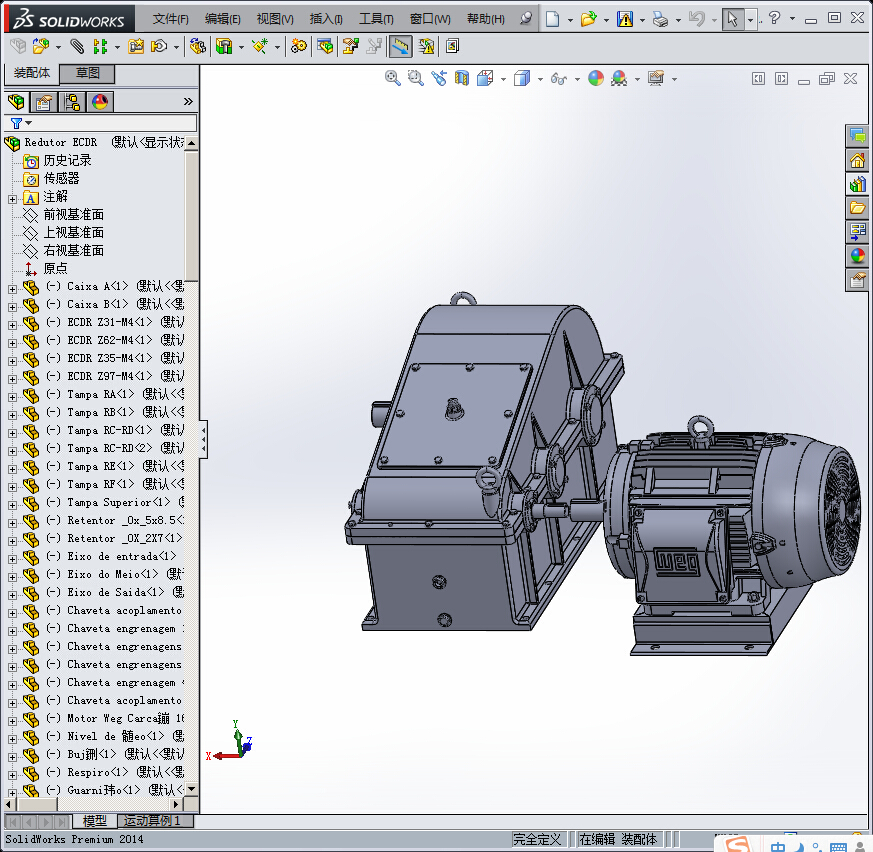This screenshot has height=852, width=873.
Task: Open the display style dropdown arrow
Action: point(540,79)
